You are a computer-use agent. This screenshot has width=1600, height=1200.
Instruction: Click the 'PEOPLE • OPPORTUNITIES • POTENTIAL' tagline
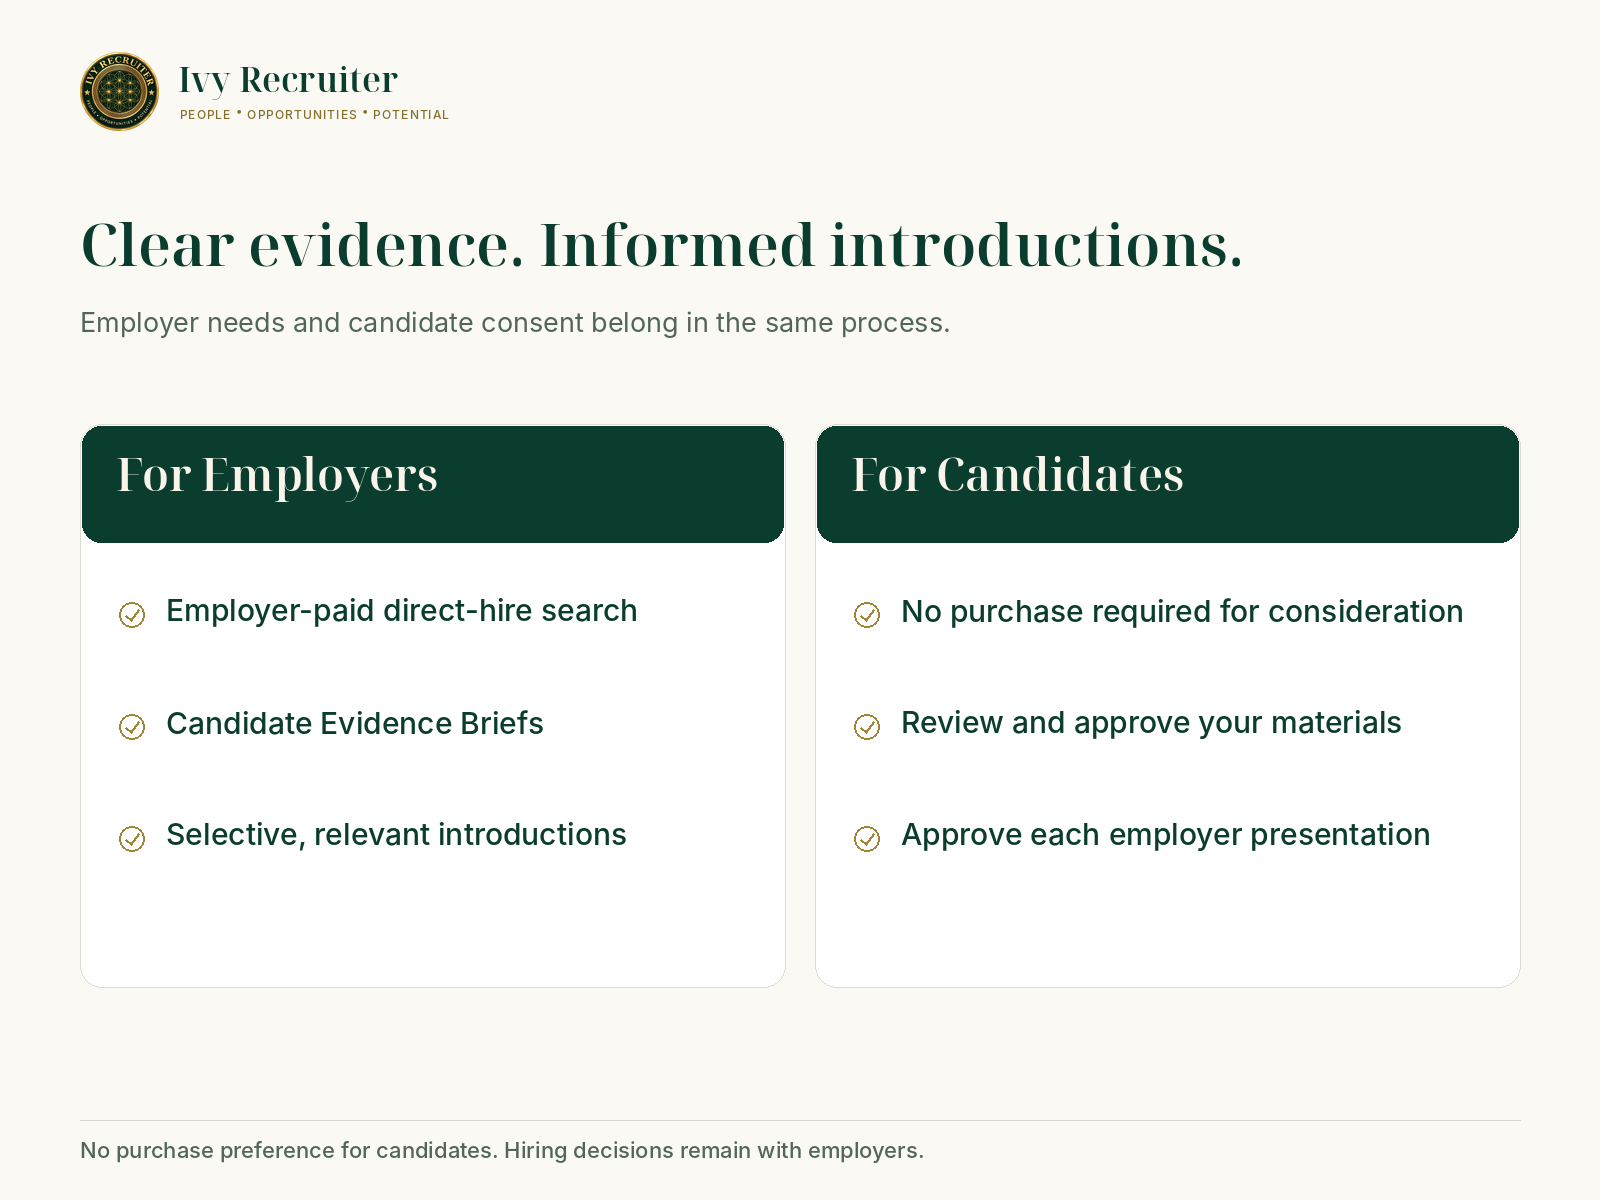coord(314,115)
